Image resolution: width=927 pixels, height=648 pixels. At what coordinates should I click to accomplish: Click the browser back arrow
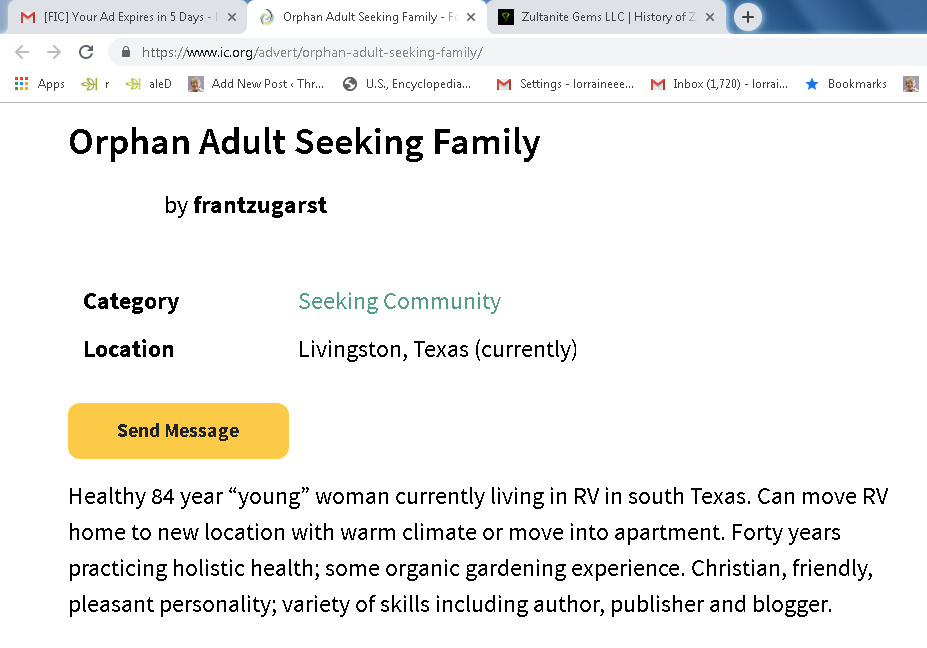click(21, 52)
